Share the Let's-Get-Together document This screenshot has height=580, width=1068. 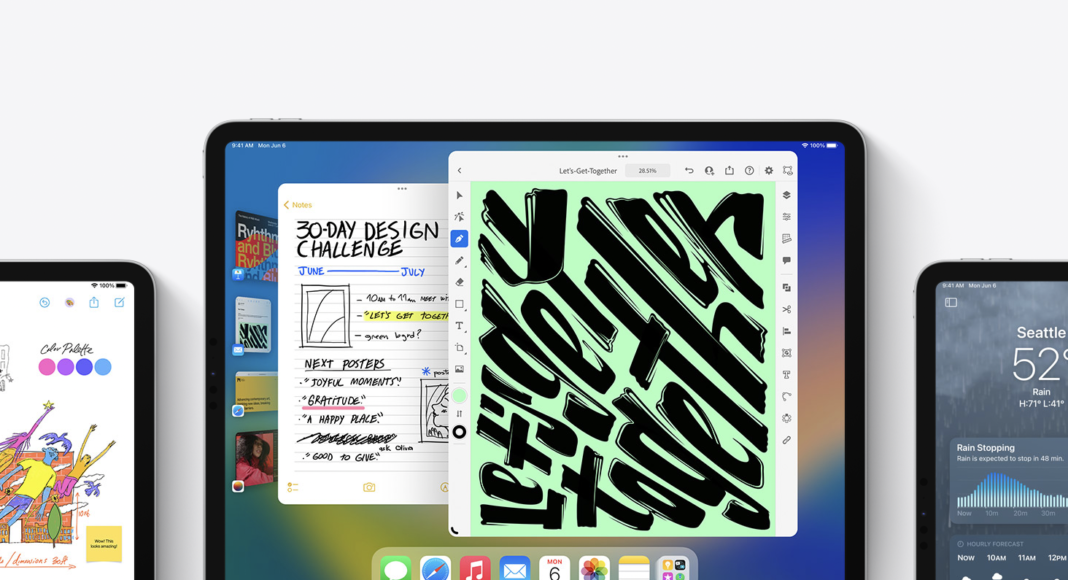coord(729,171)
